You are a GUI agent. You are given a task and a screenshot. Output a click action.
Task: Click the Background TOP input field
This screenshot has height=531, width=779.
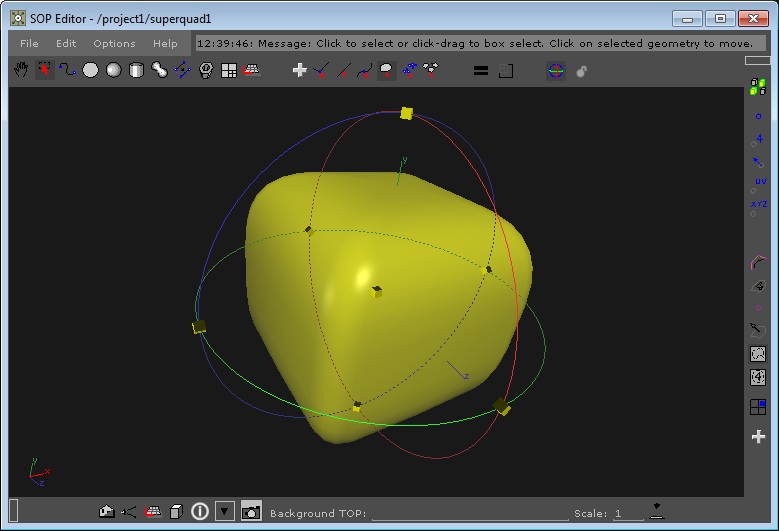click(468, 513)
